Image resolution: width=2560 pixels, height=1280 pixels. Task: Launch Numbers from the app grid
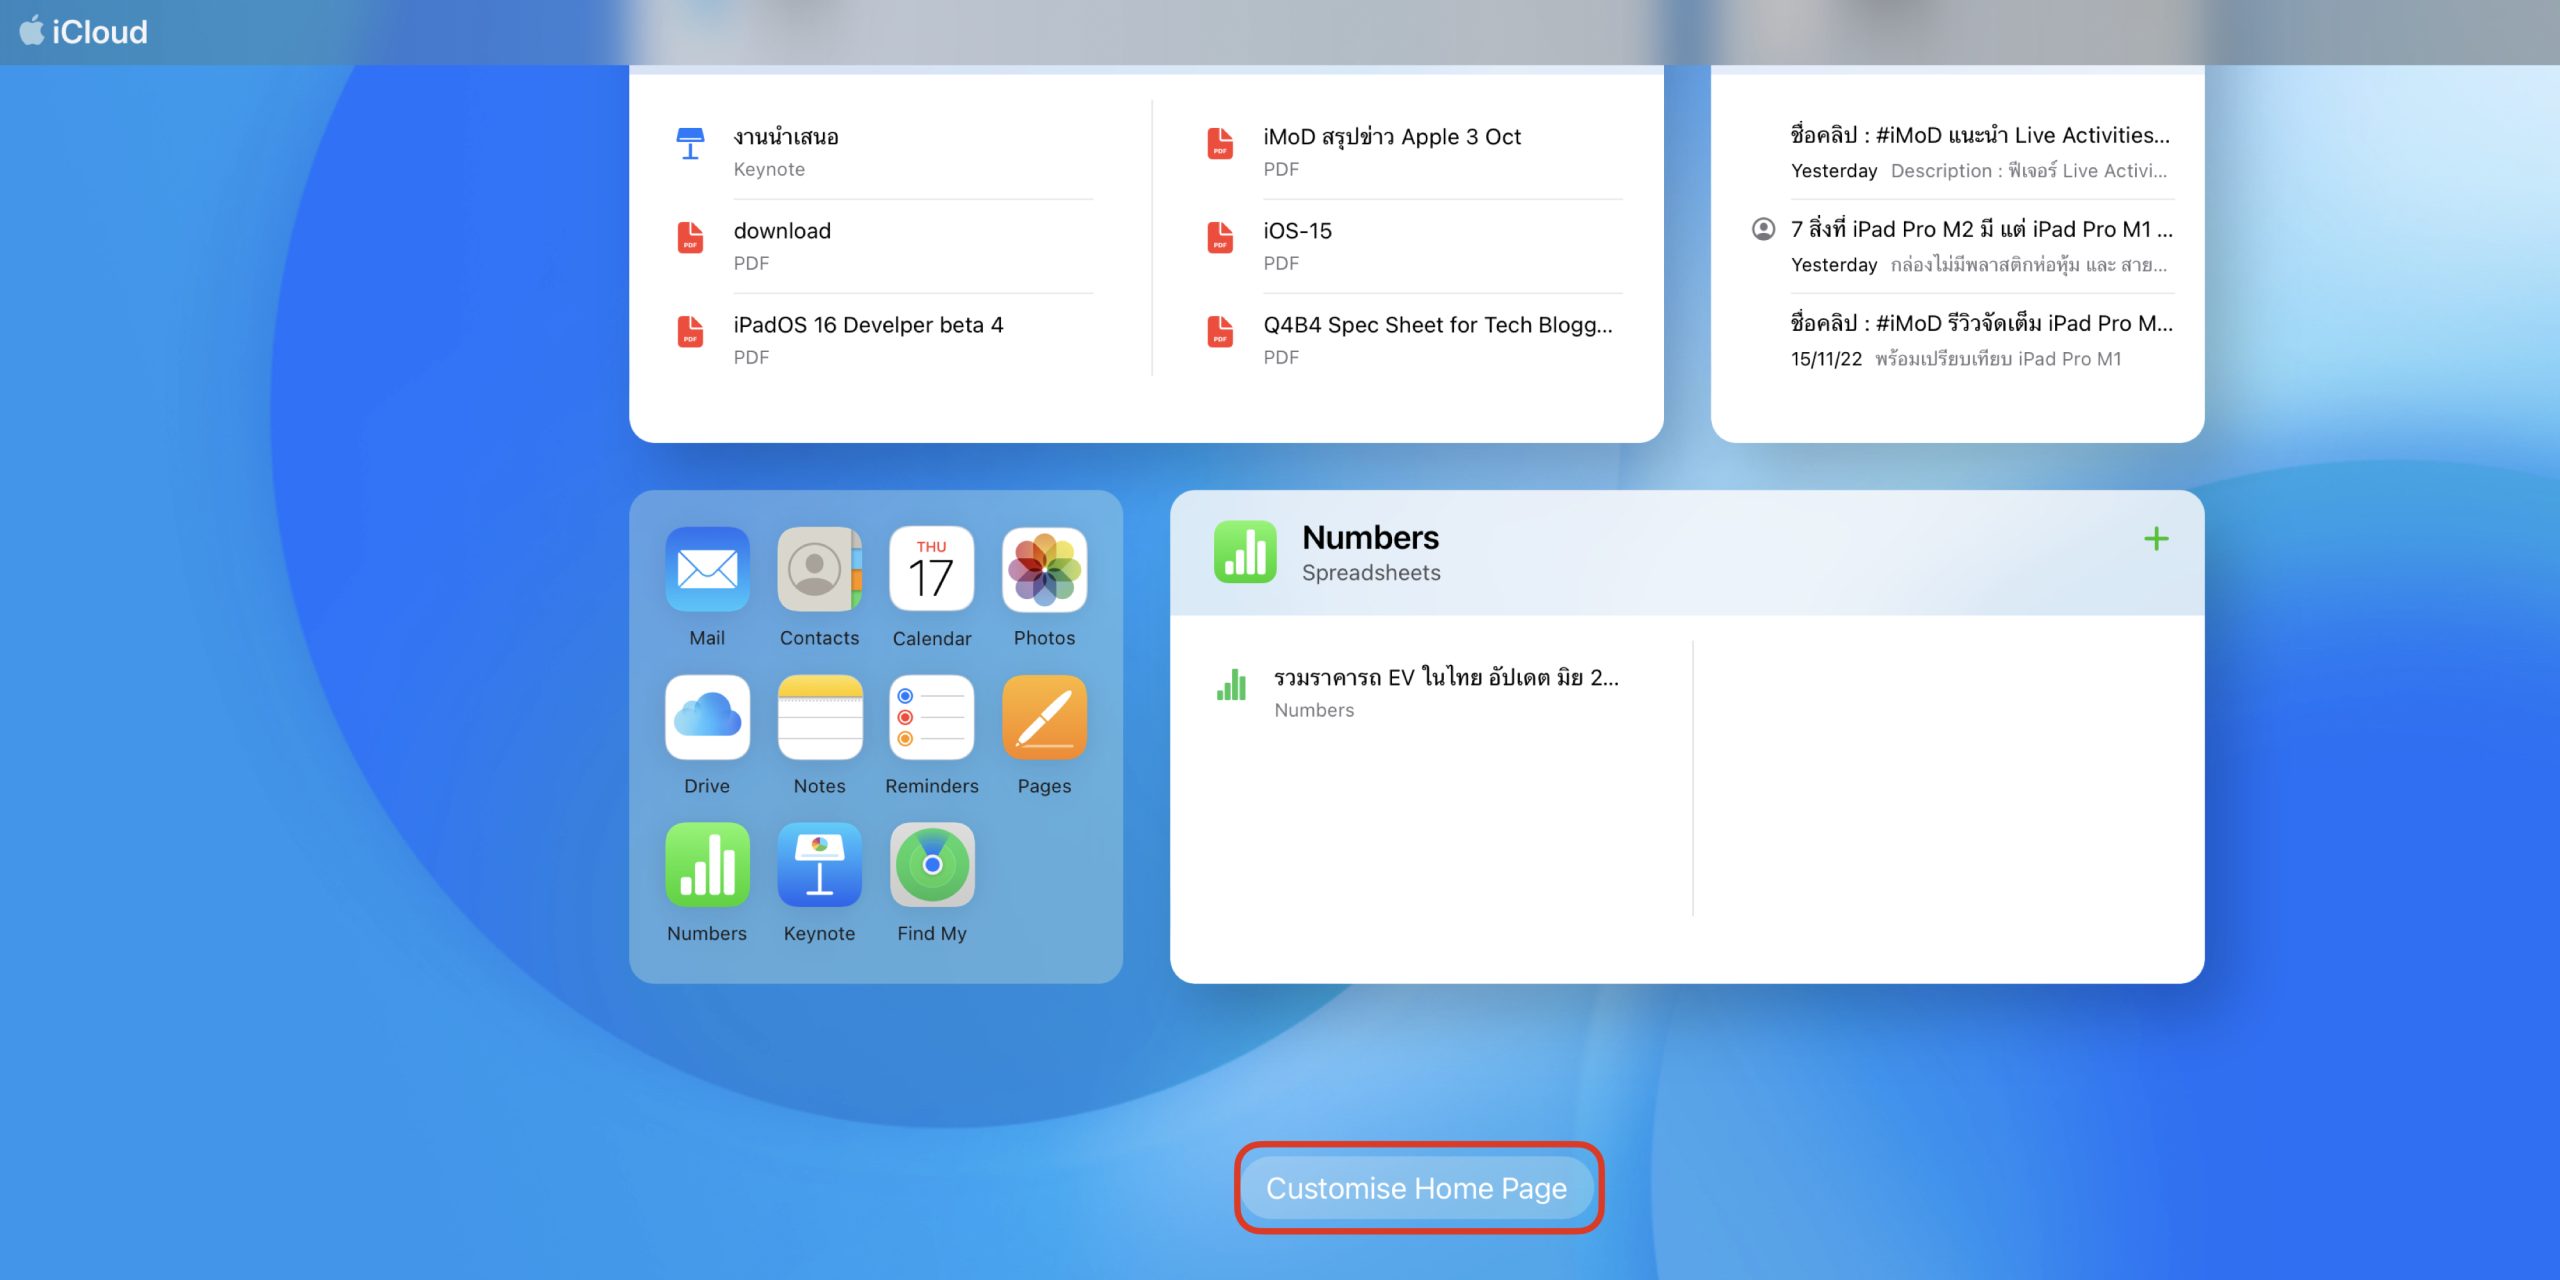(x=707, y=866)
